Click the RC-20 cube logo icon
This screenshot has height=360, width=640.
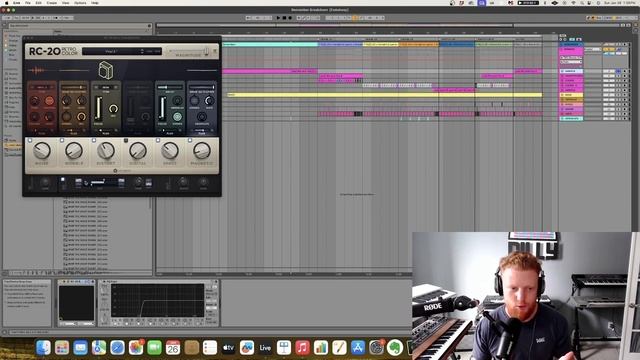tap(106, 70)
